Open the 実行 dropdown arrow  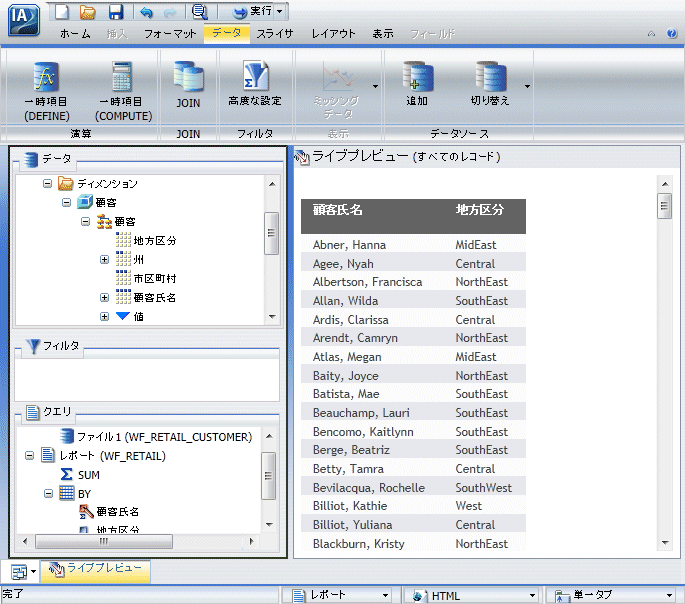280,11
